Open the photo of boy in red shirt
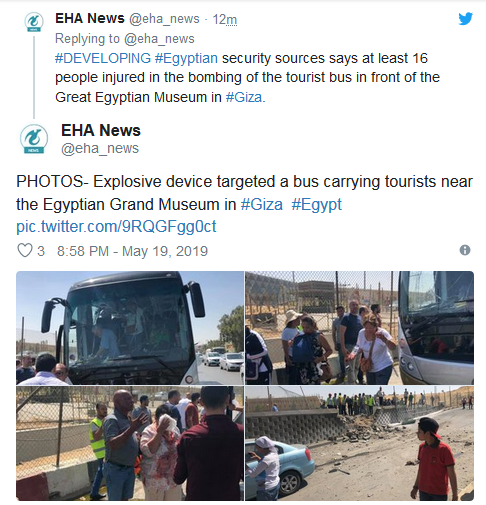The width and height of the screenshot is (486, 505). (x=360, y=443)
